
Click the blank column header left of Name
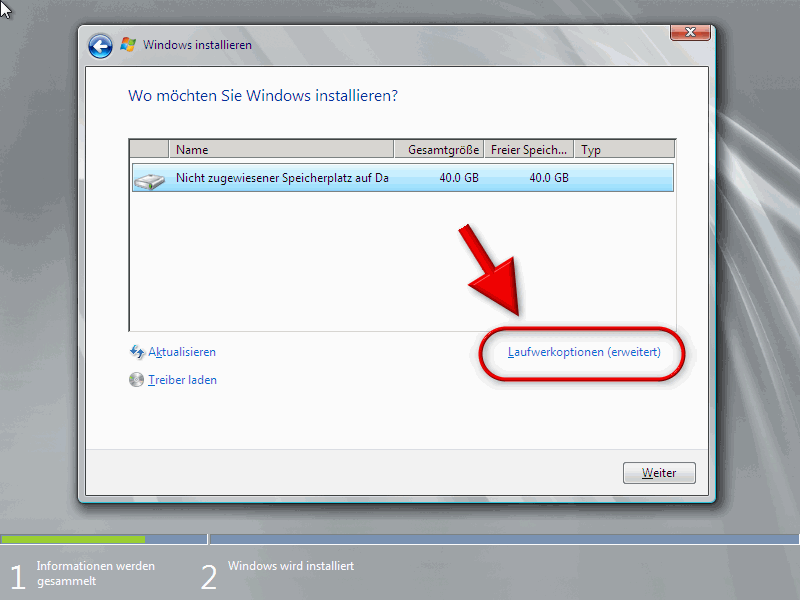point(149,150)
